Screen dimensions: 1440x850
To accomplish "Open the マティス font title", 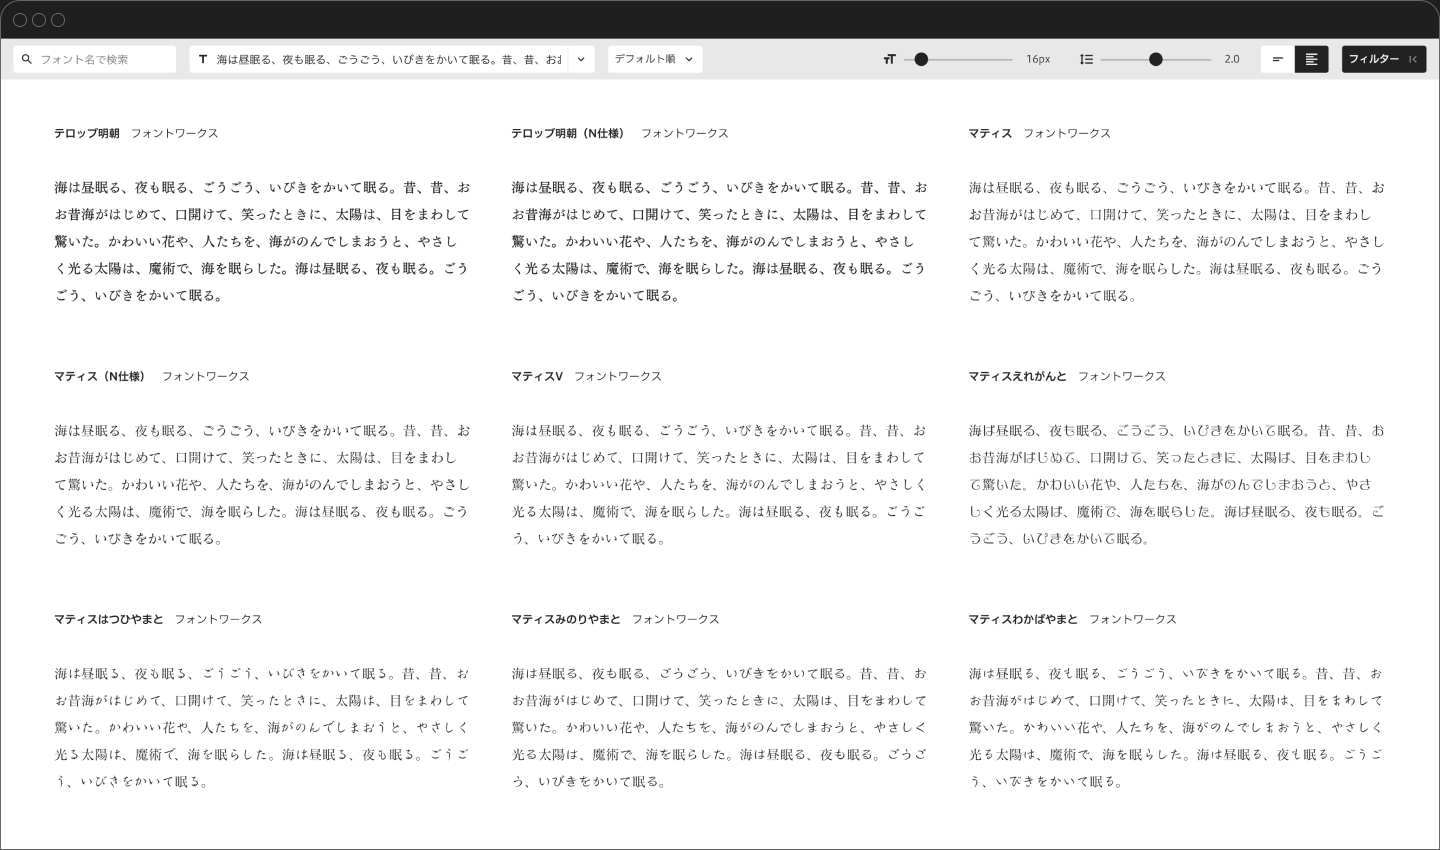I will (990, 133).
